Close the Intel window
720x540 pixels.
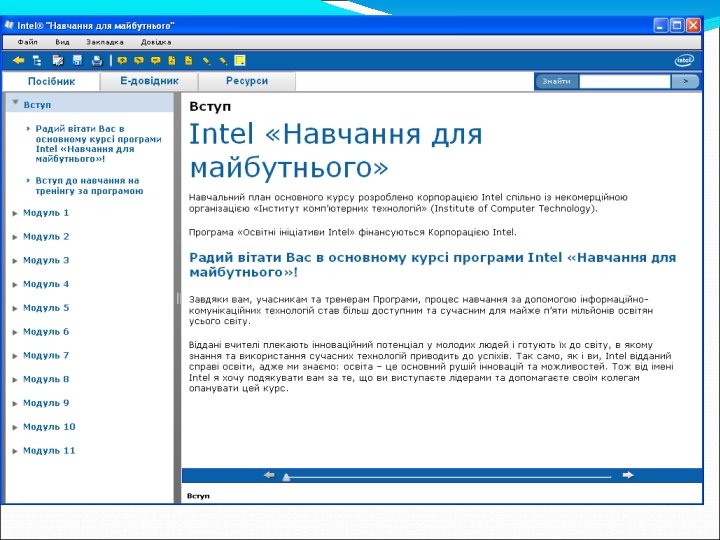coord(693,25)
